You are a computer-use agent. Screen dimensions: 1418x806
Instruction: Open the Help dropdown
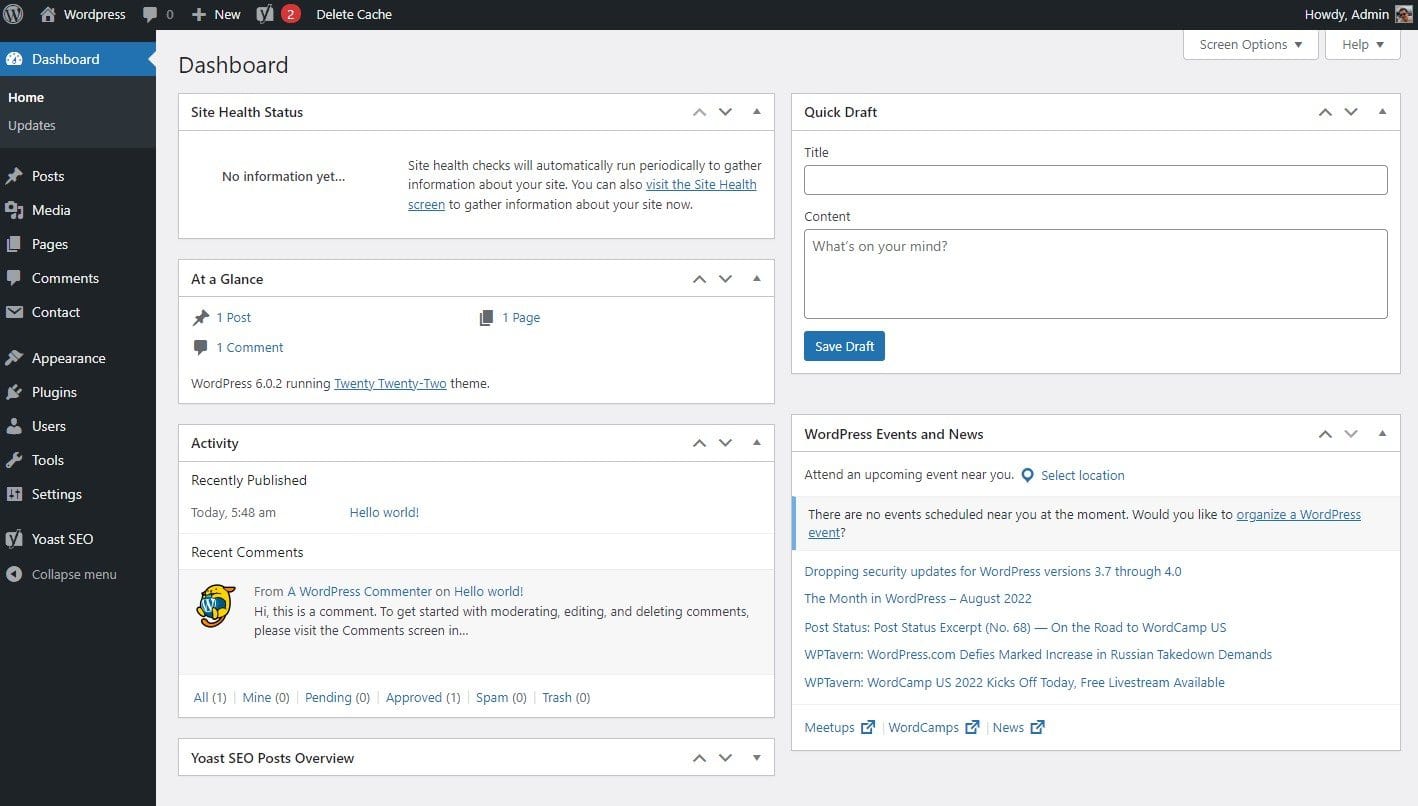point(1361,44)
